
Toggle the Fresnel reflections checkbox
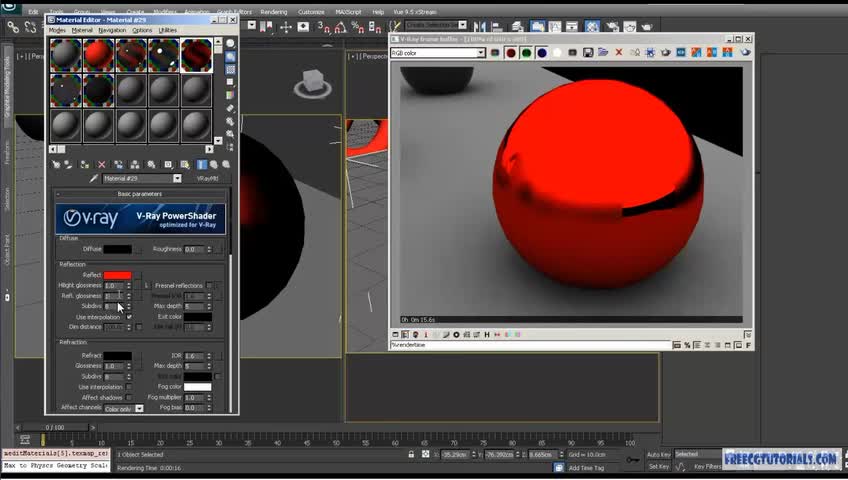(x=210, y=285)
